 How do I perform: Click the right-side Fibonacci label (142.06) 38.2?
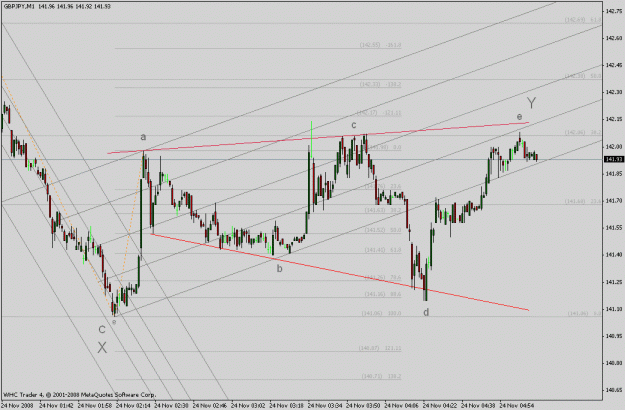point(583,132)
